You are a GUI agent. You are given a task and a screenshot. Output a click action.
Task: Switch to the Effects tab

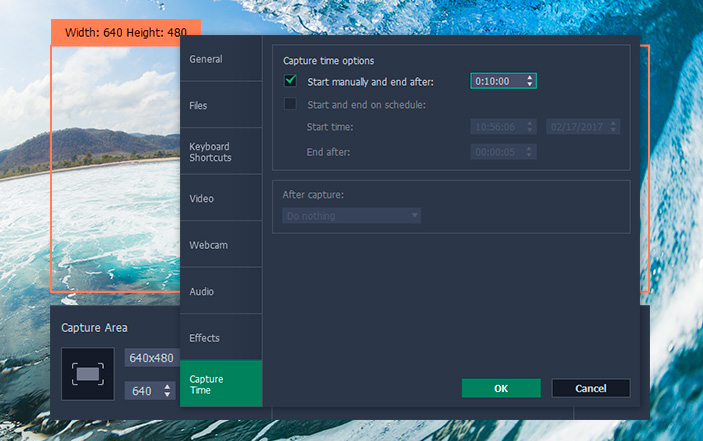pyautogui.click(x=221, y=338)
